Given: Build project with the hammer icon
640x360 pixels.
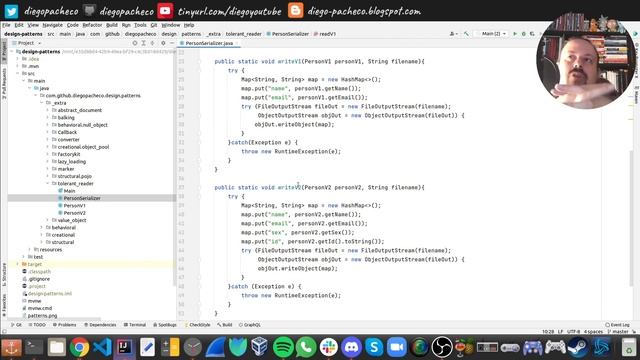Looking at the screenshot, I should pyautogui.click(x=466, y=34).
